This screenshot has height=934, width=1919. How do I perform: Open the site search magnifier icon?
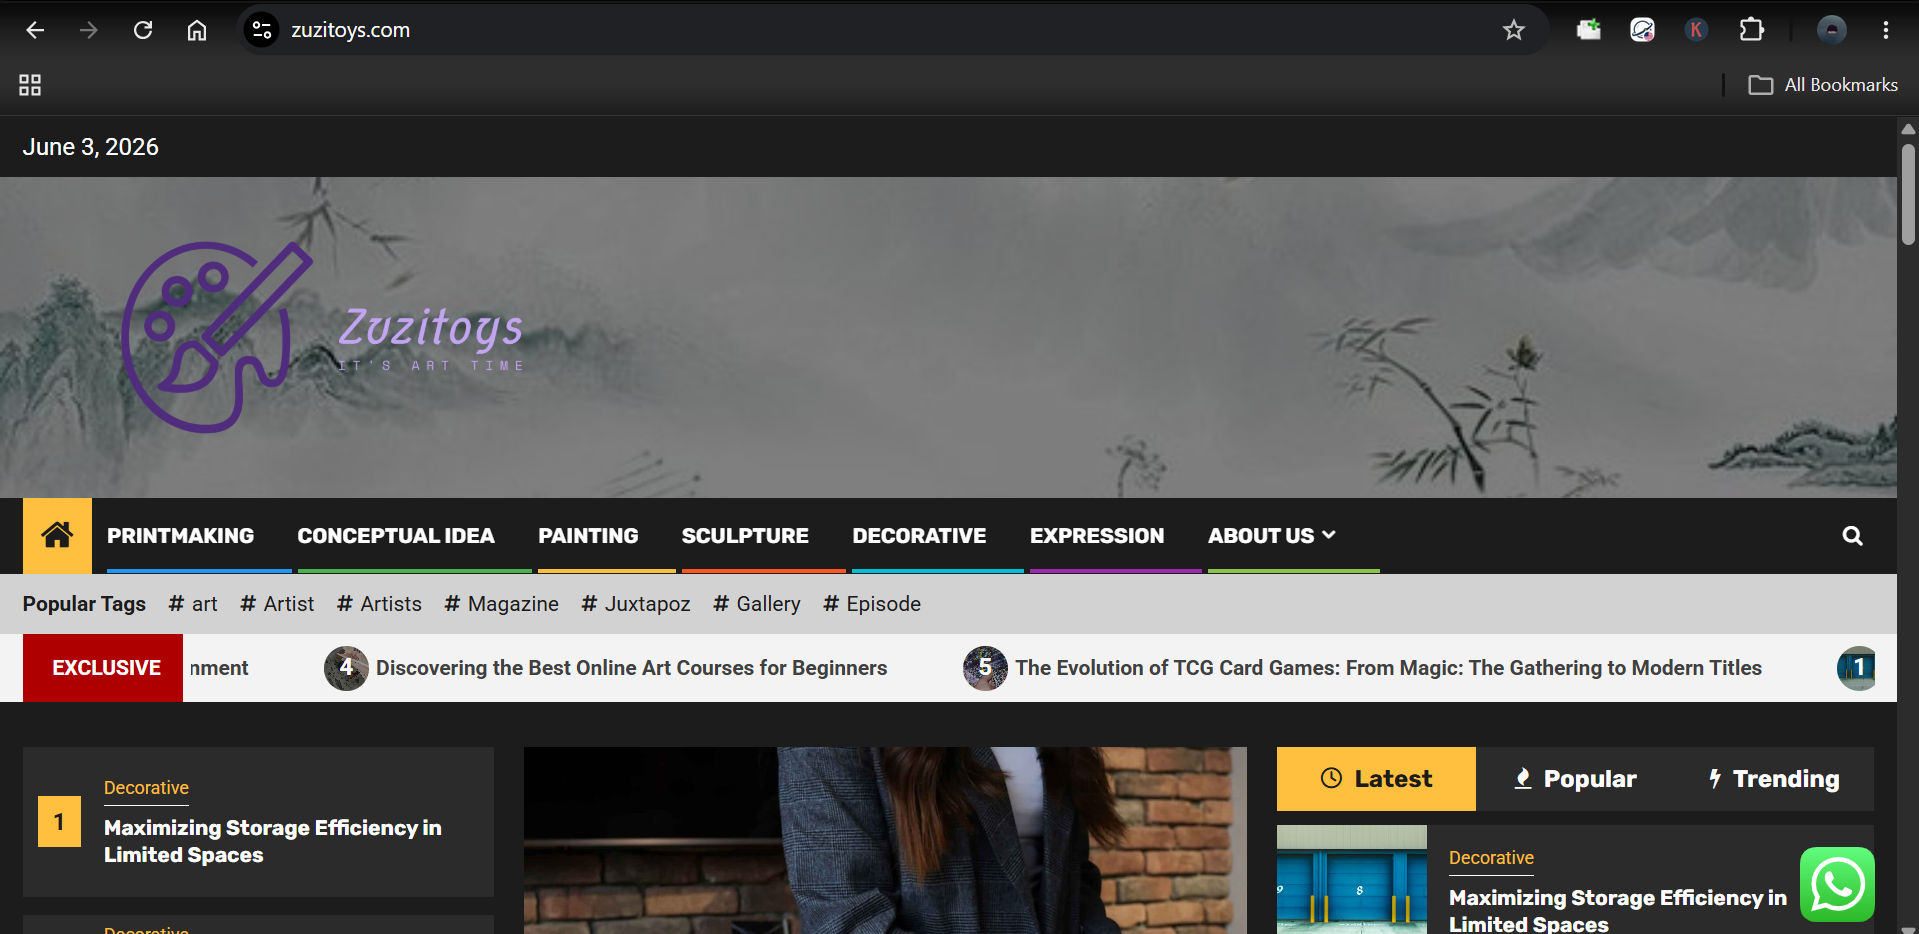pos(1852,536)
